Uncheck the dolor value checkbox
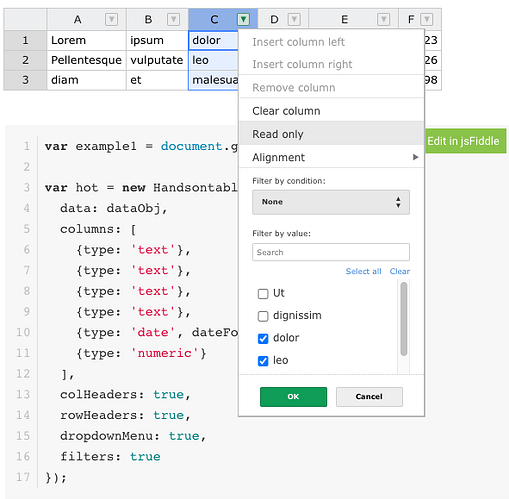509x499 pixels. pyautogui.click(x=263, y=339)
